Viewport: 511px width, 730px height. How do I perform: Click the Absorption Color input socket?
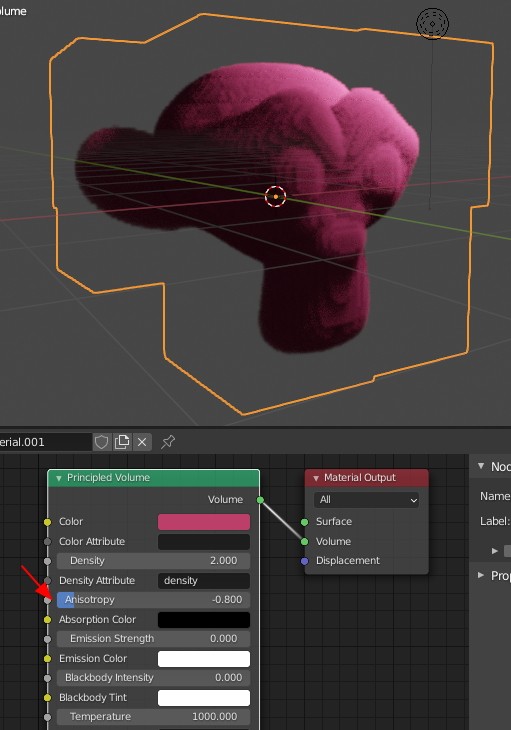[47, 620]
